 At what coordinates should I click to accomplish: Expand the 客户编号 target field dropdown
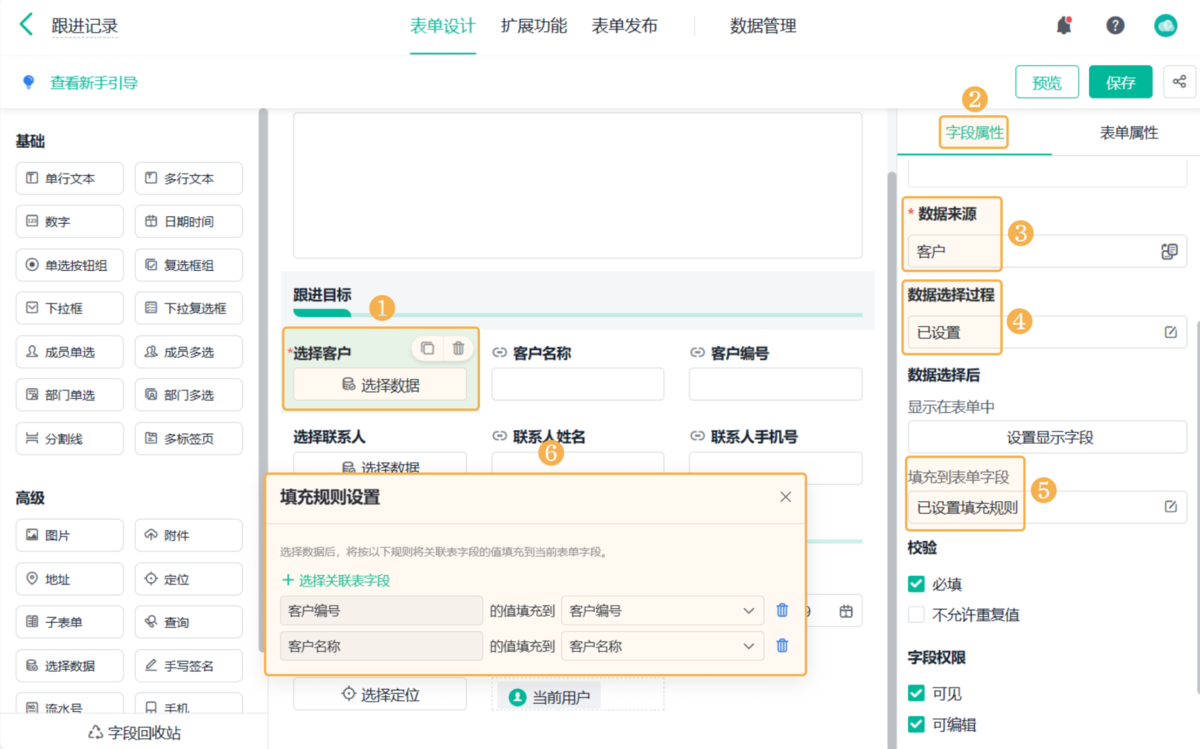[x=748, y=611]
